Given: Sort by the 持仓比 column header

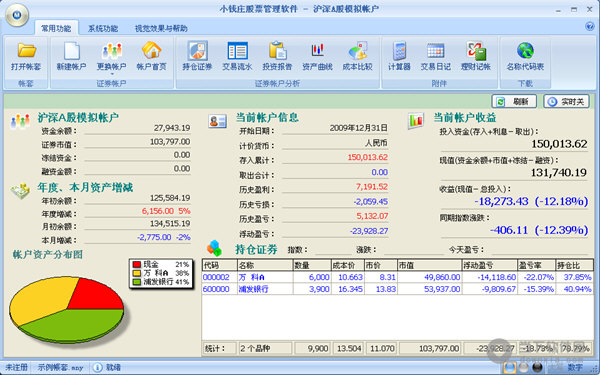Looking at the screenshot, I should click(574, 265).
